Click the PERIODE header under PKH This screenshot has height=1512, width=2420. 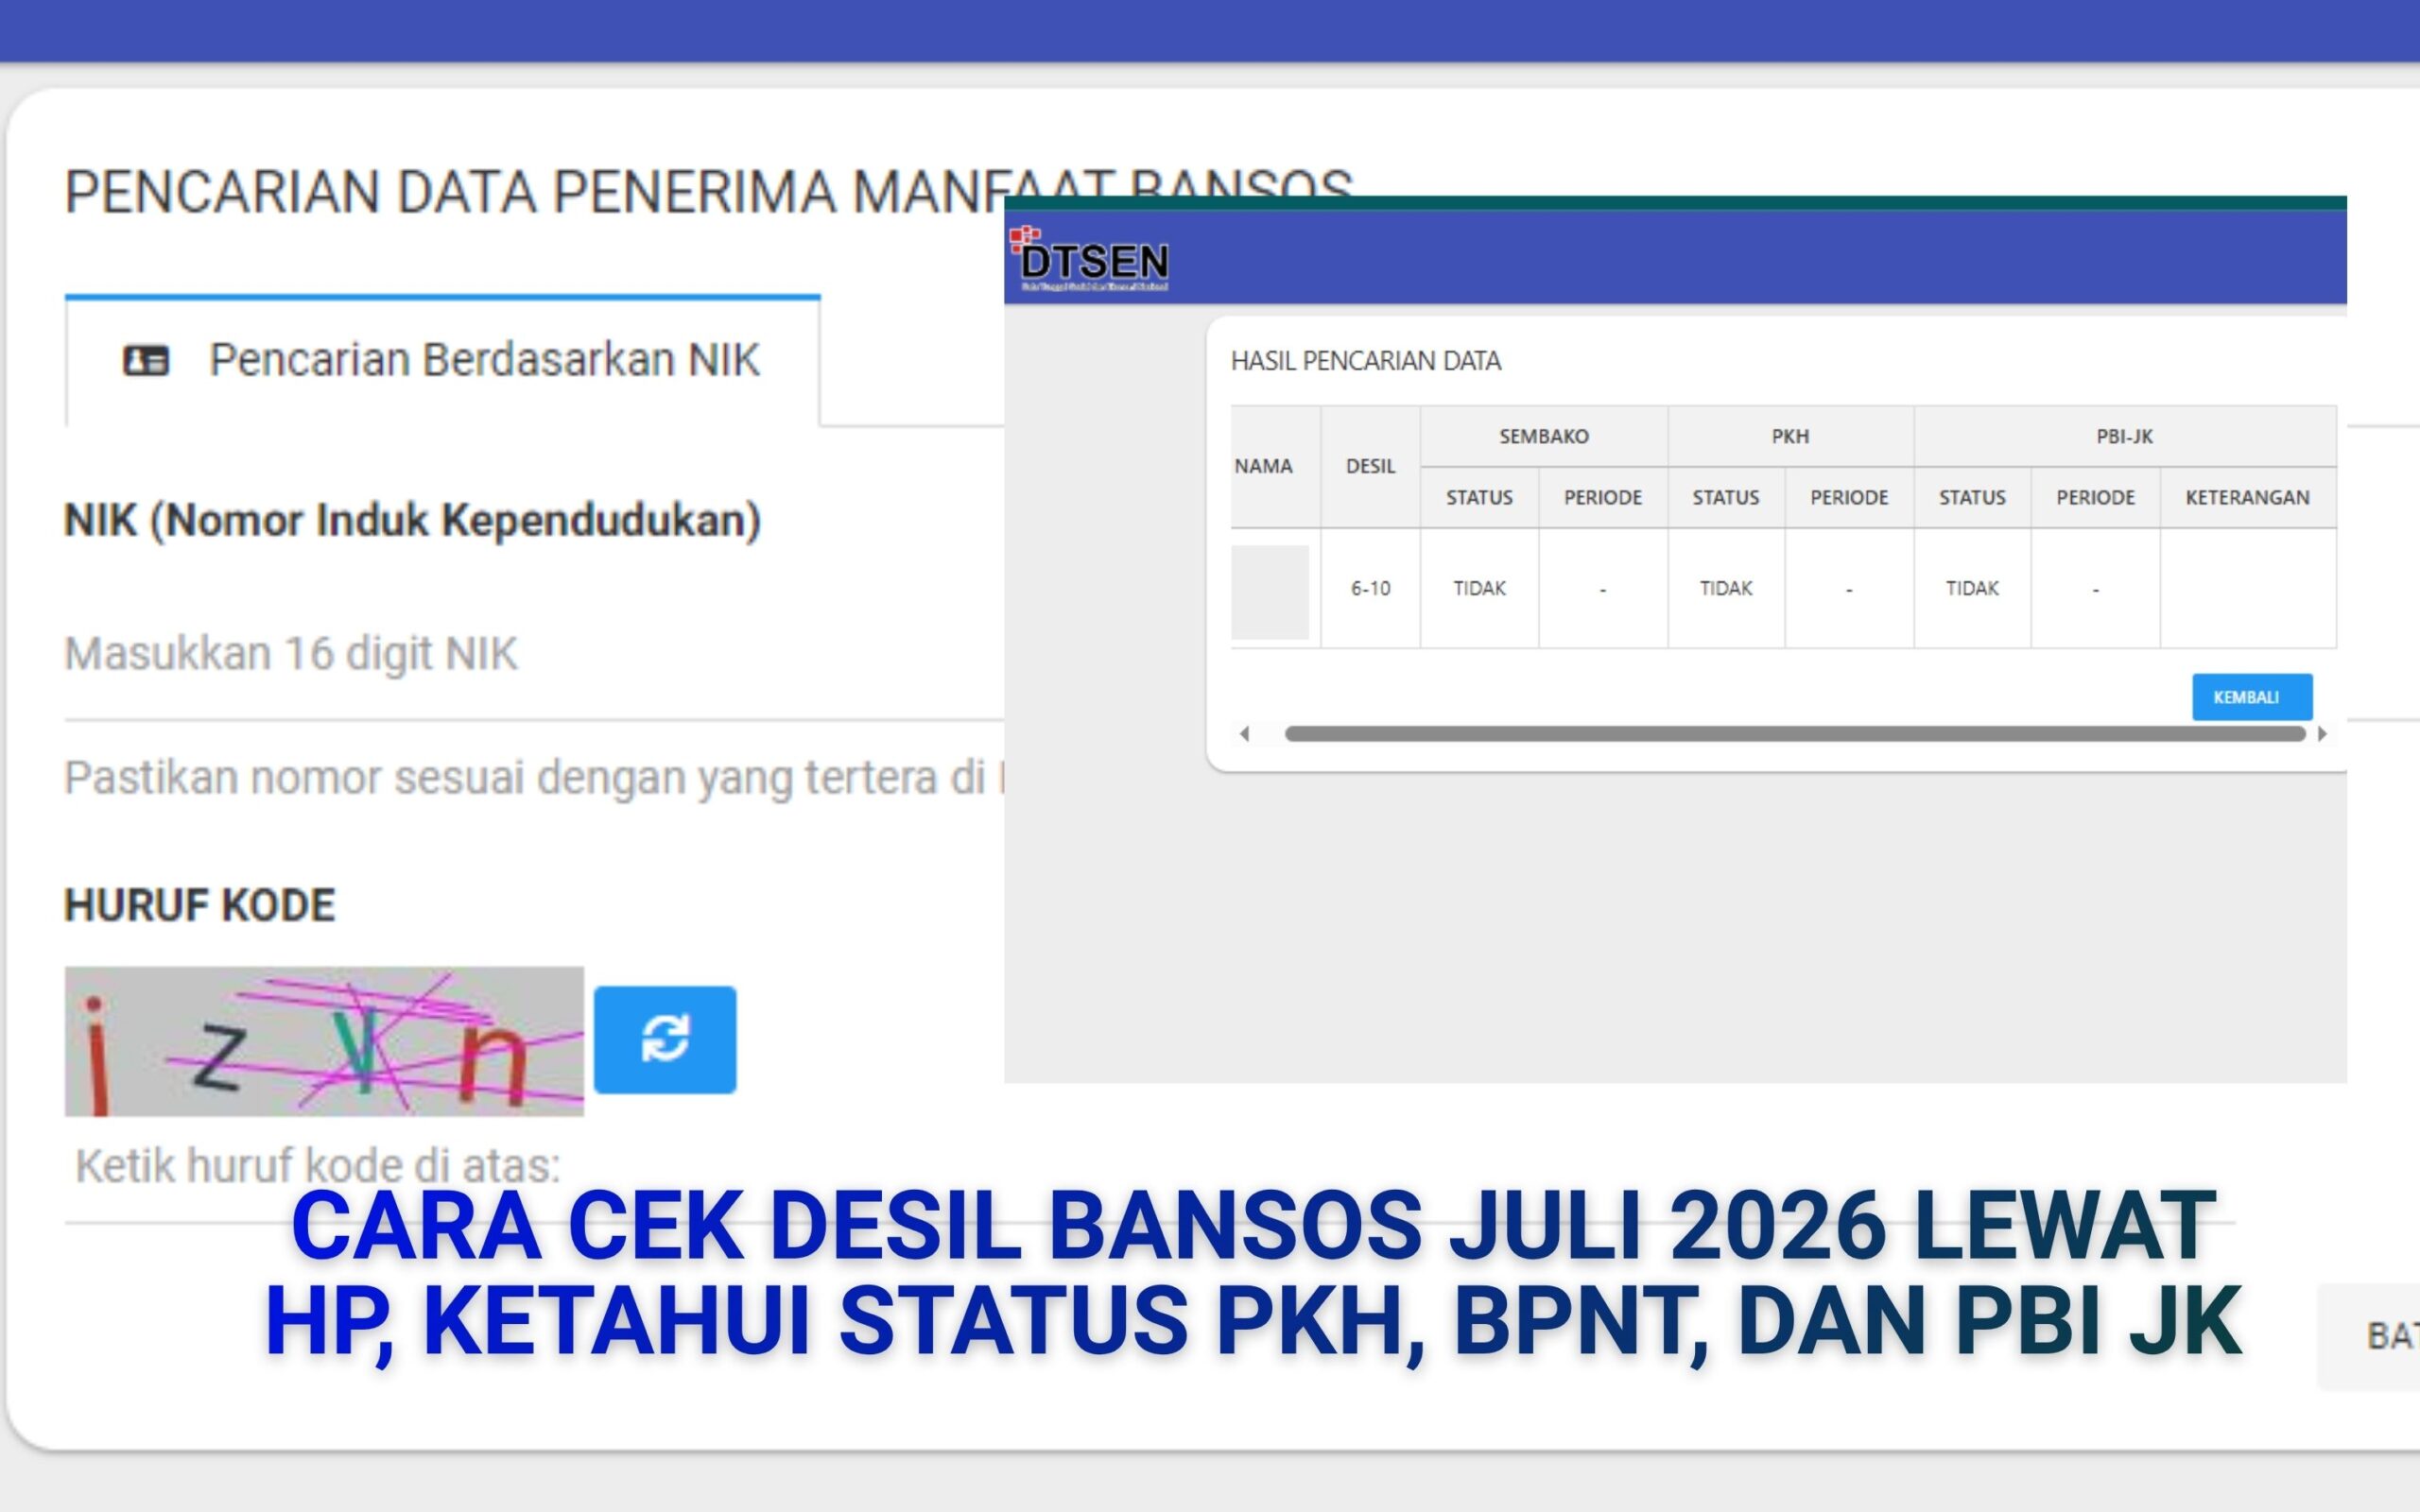click(x=1849, y=497)
